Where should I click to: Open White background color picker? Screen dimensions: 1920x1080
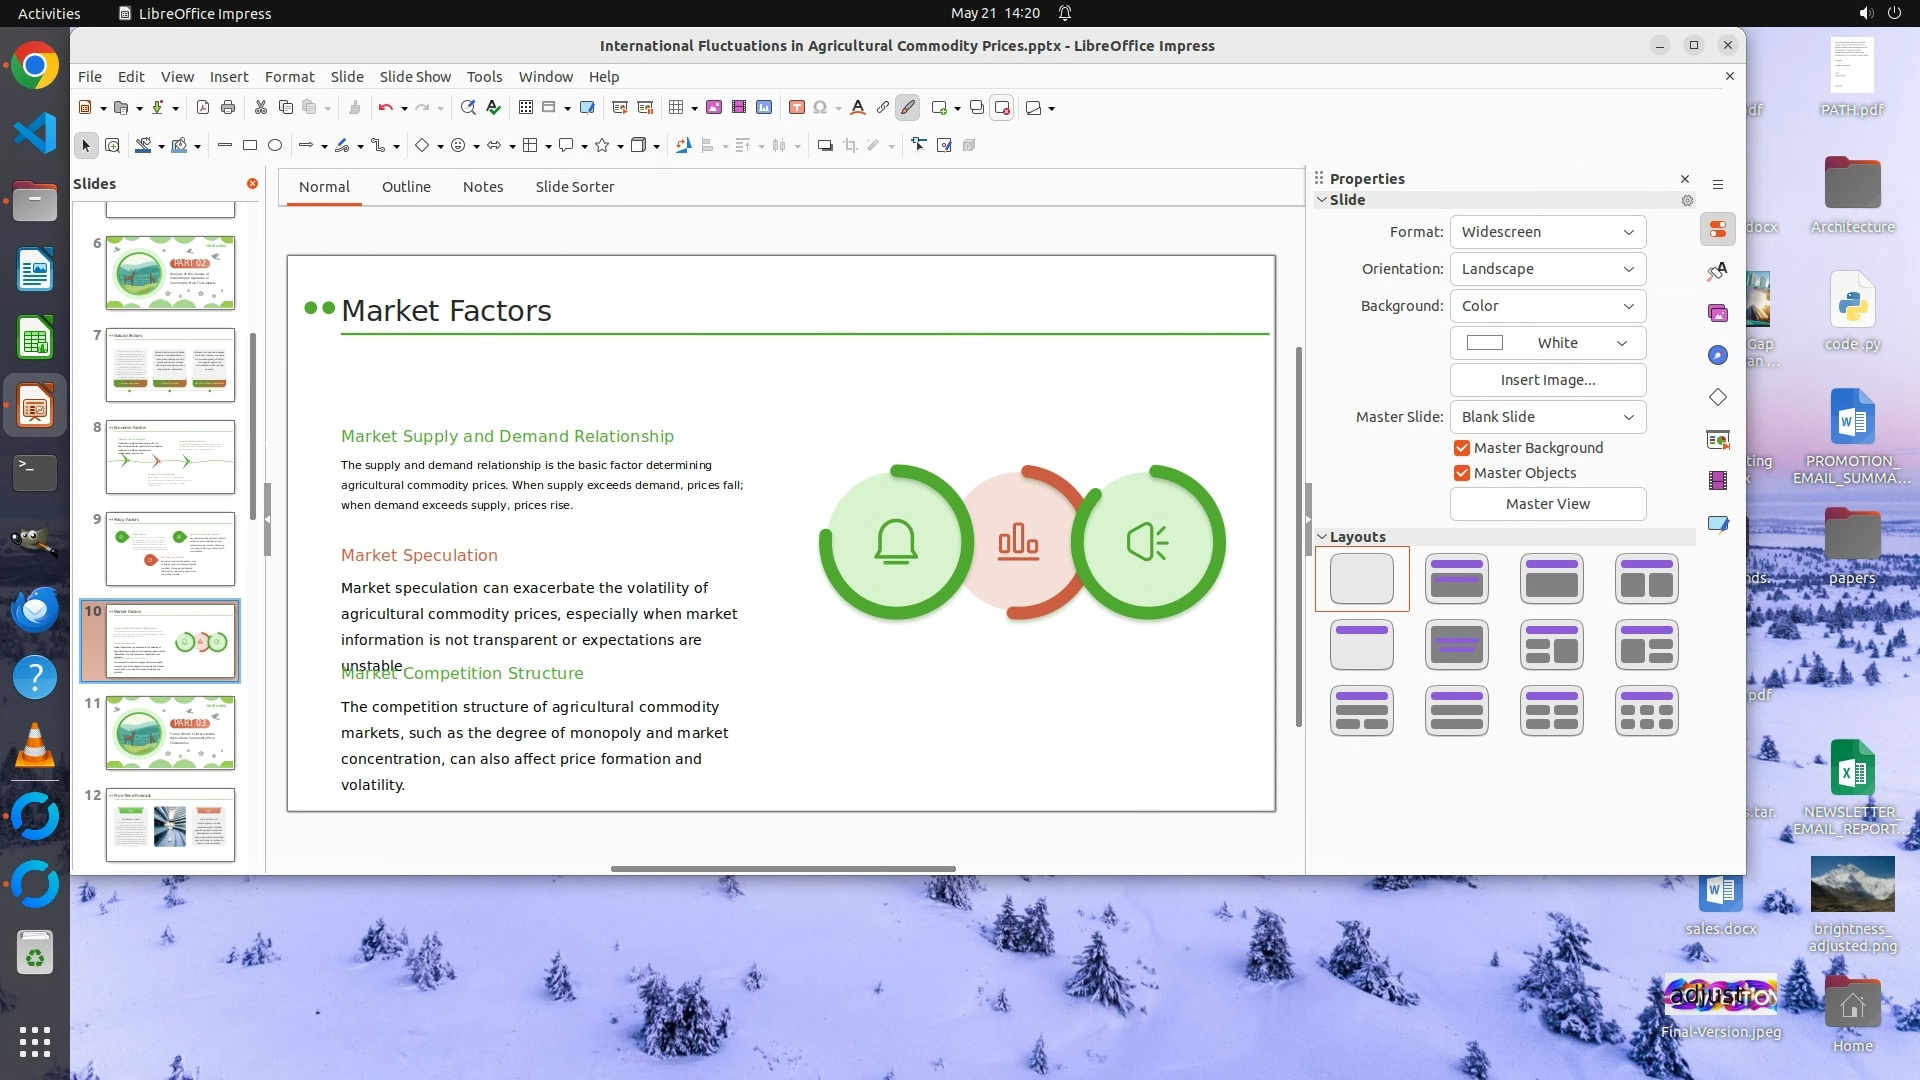[x=1547, y=343]
